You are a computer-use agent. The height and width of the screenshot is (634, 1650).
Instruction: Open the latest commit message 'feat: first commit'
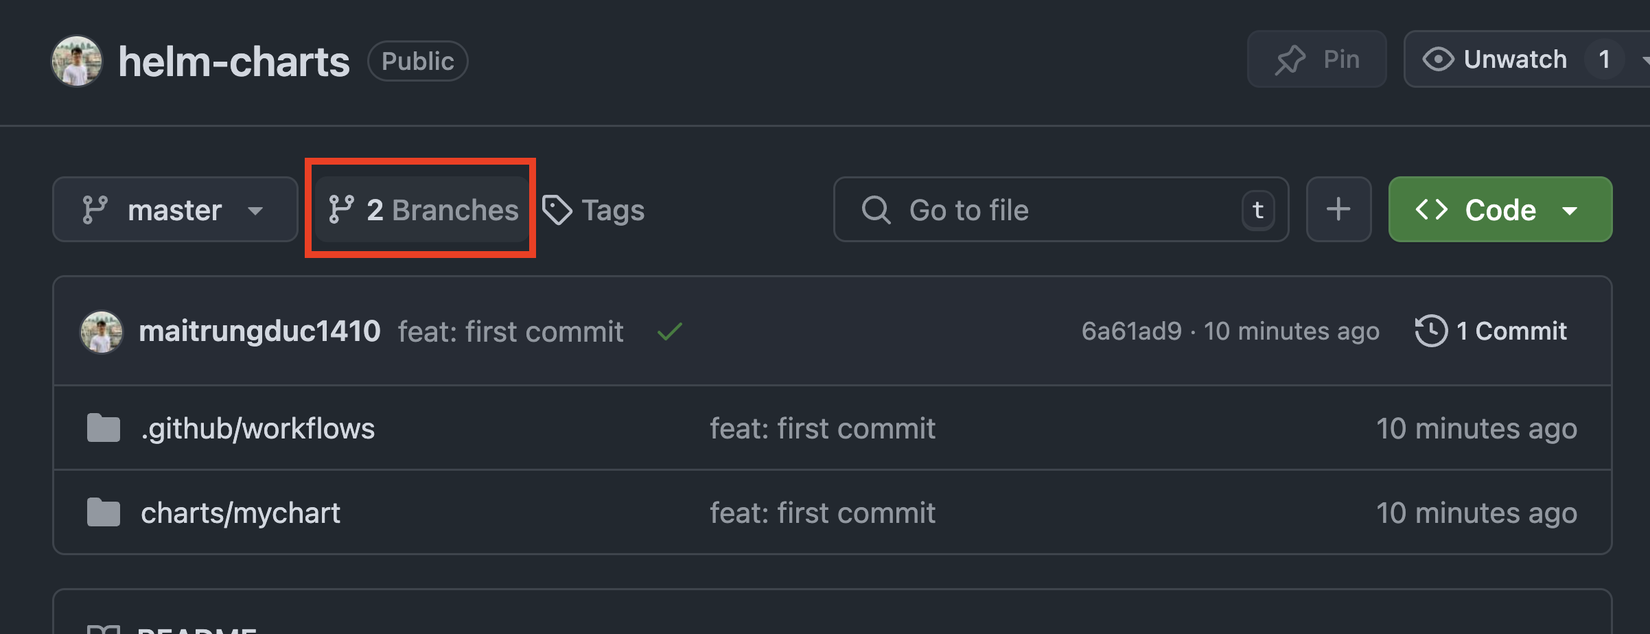(x=510, y=332)
